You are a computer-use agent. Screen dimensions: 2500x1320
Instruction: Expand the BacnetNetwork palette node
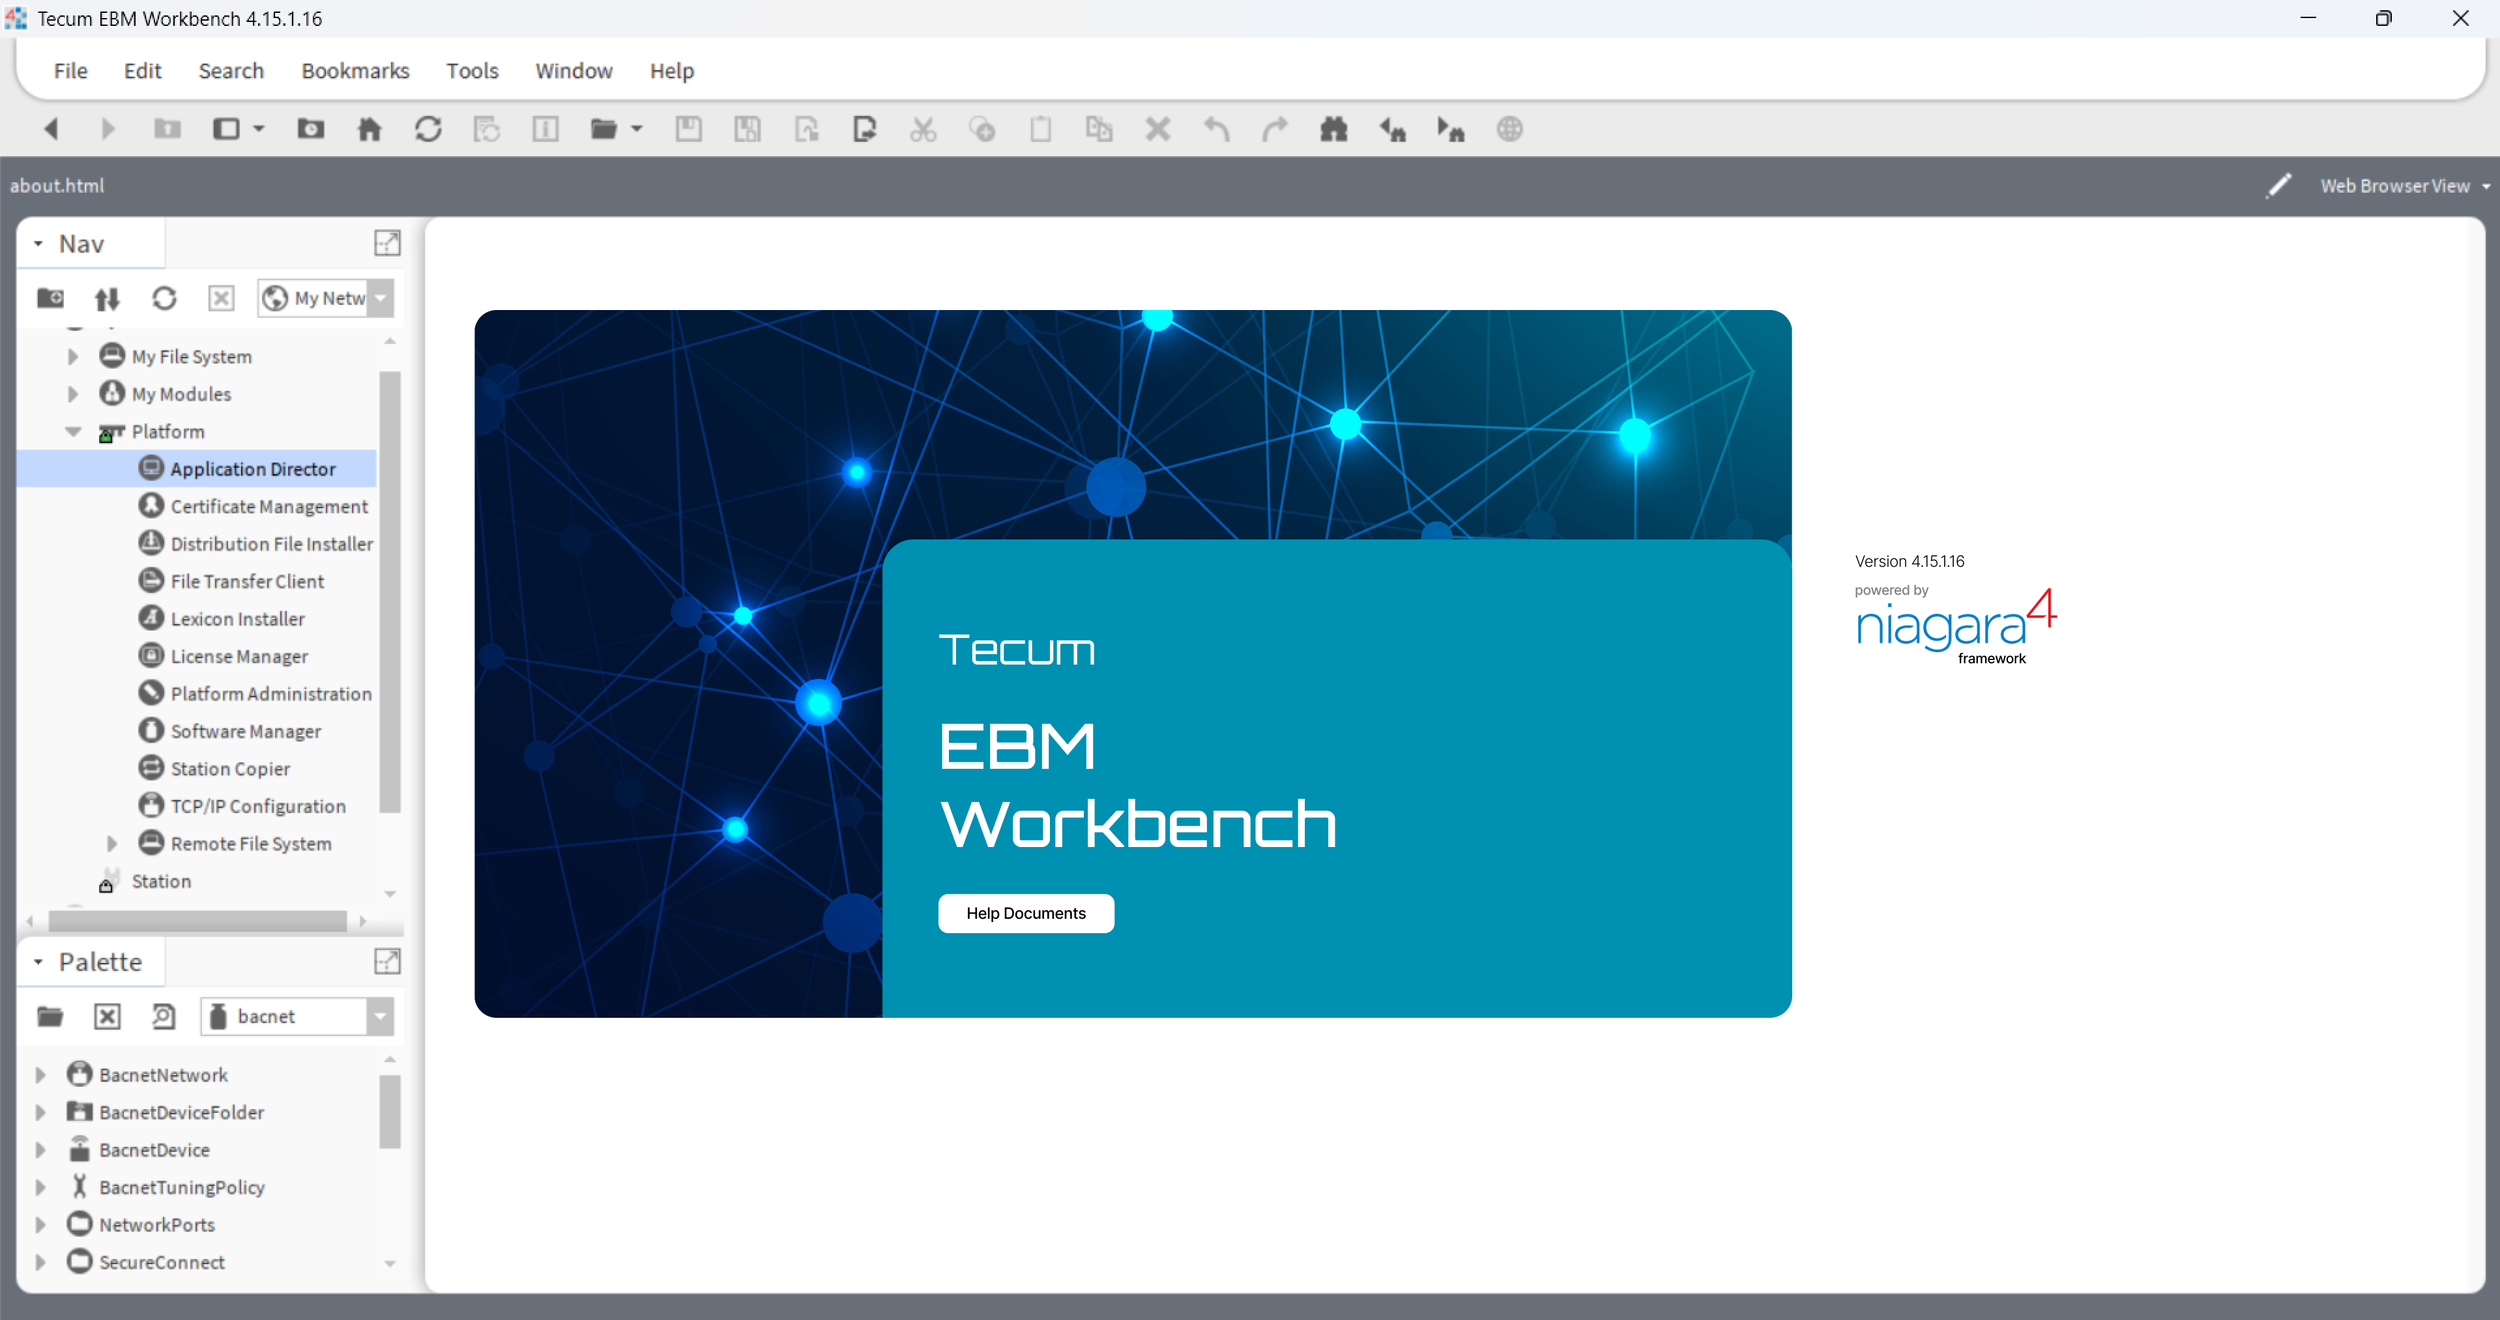tap(41, 1075)
